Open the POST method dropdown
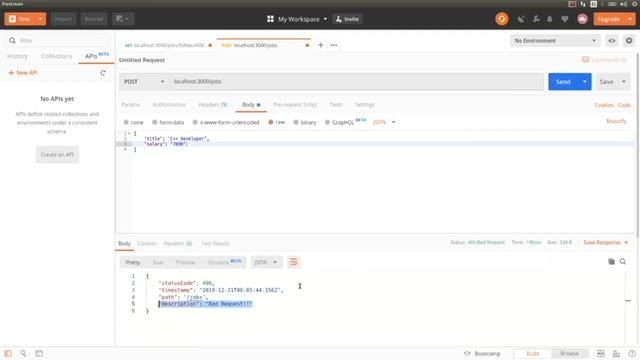 tap(144, 82)
